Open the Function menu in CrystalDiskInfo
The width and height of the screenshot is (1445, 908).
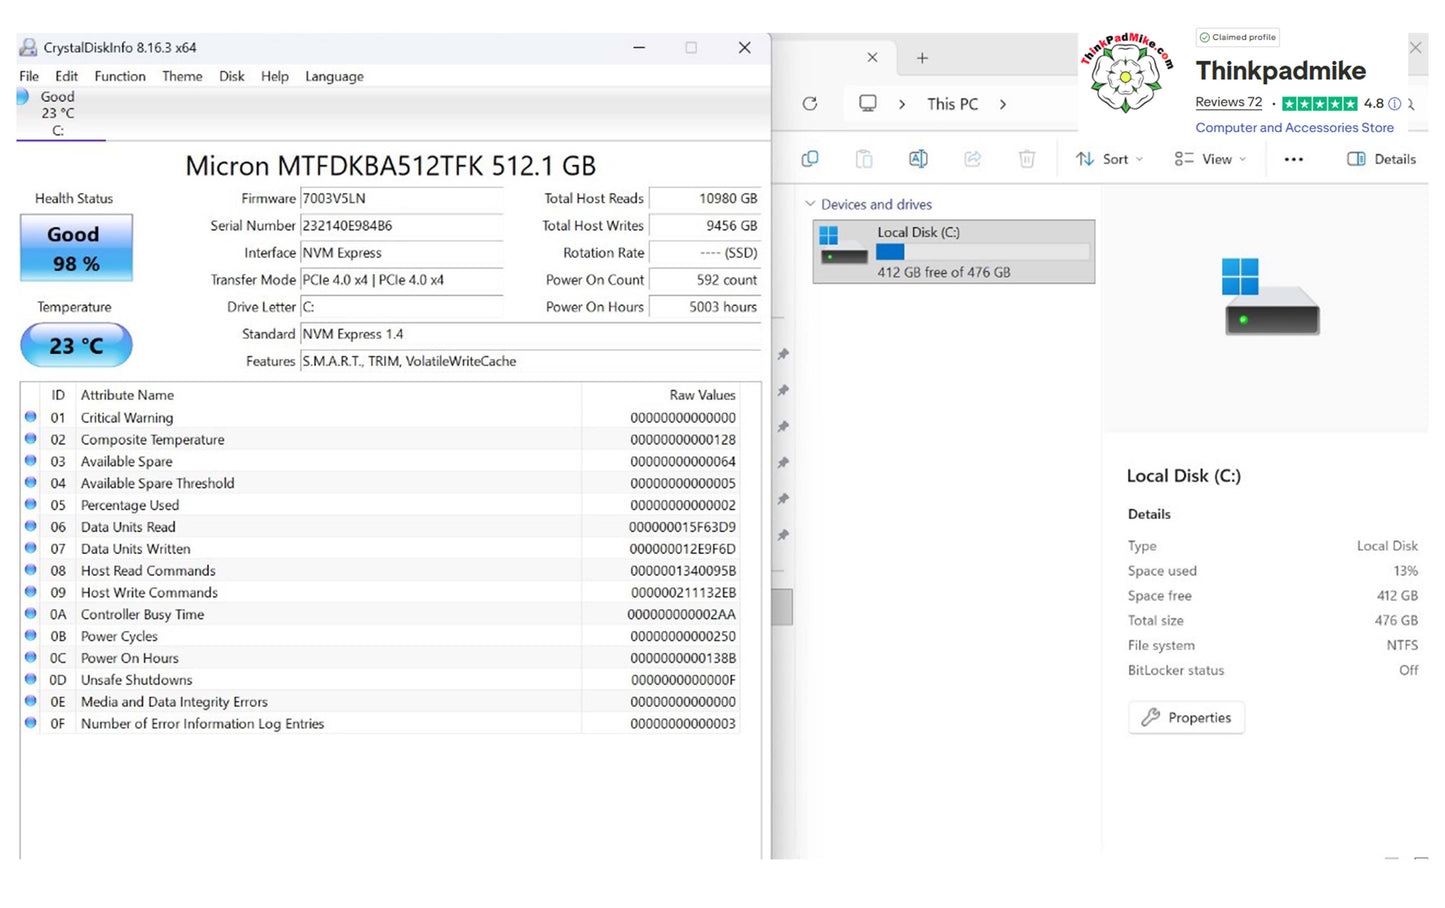(x=120, y=76)
